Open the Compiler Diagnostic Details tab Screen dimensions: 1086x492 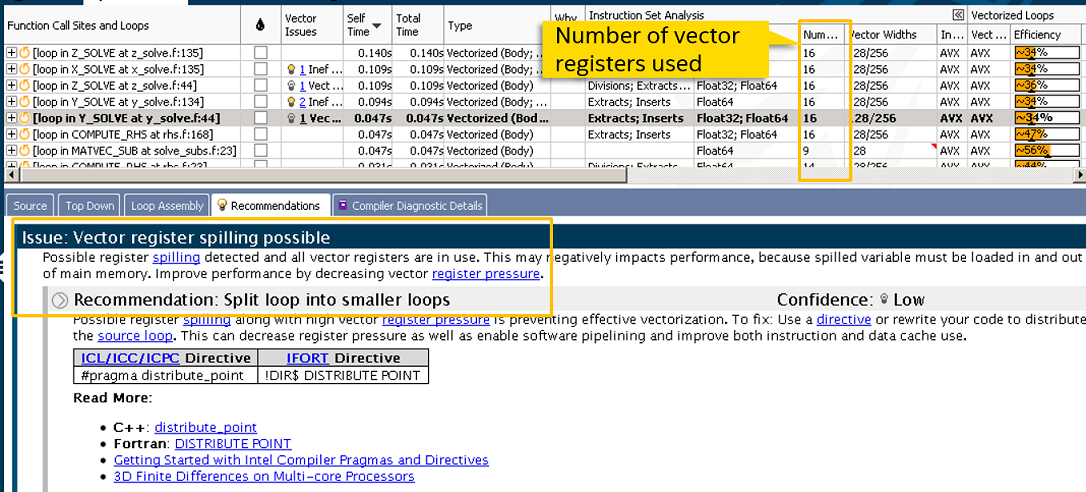(409, 206)
